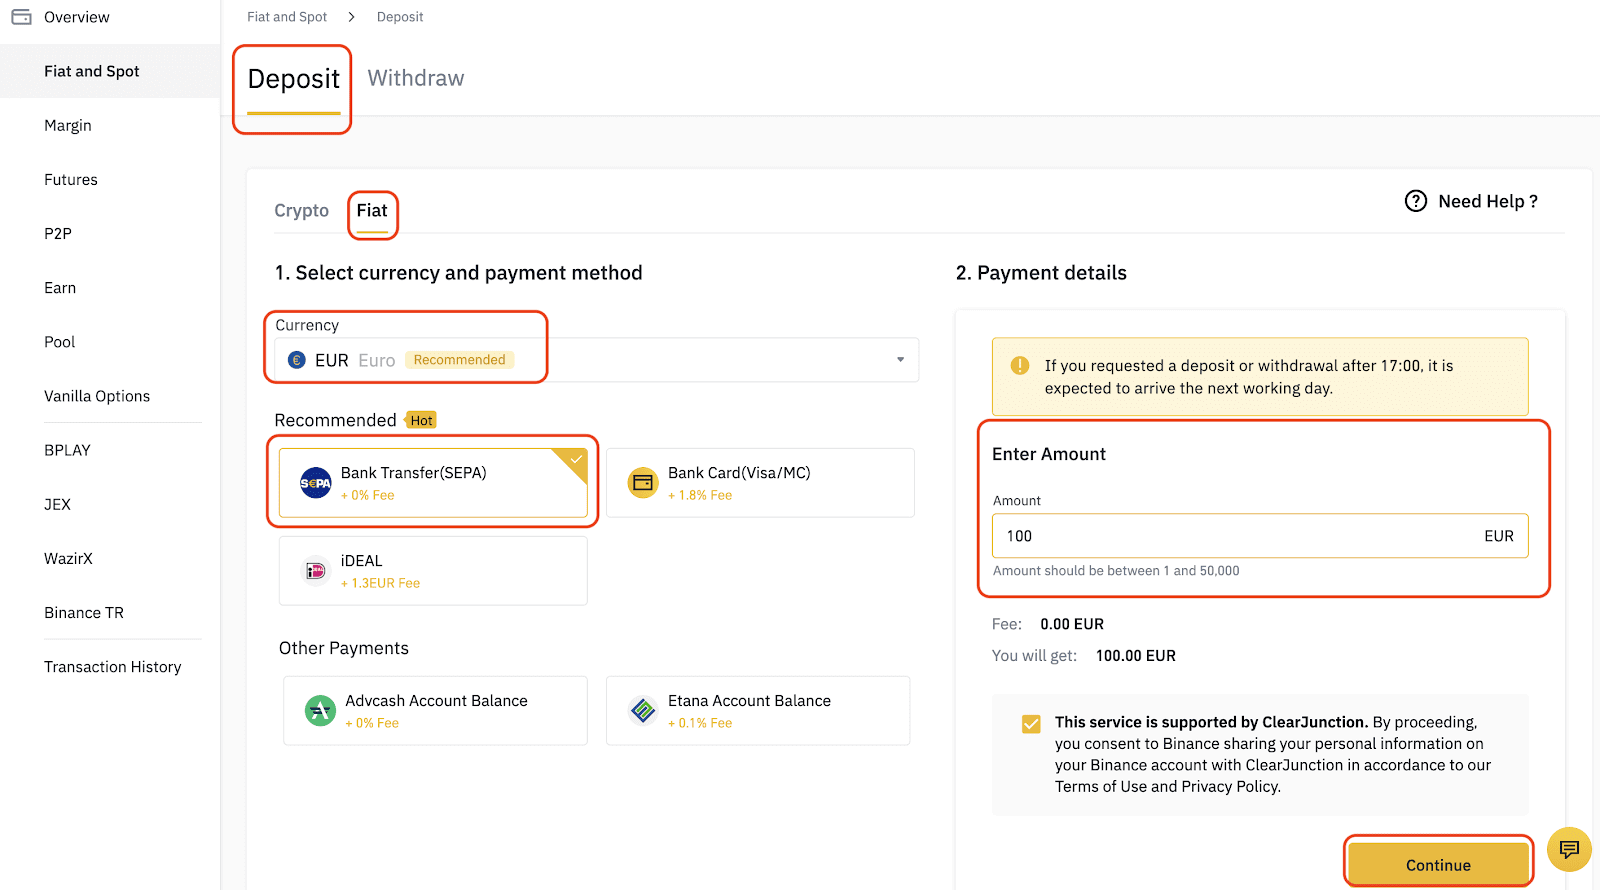
Task: Click the Overview wallet icon in sidebar
Action: point(22,17)
